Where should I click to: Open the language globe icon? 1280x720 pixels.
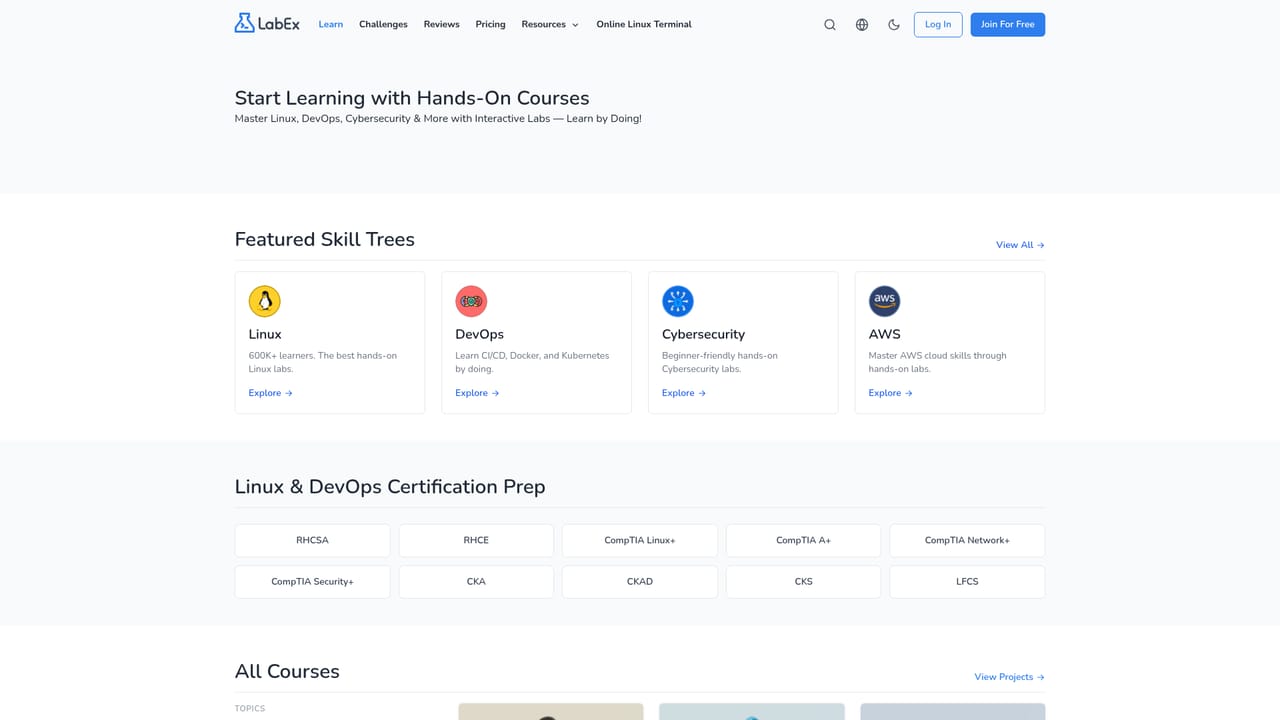point(862,25)
